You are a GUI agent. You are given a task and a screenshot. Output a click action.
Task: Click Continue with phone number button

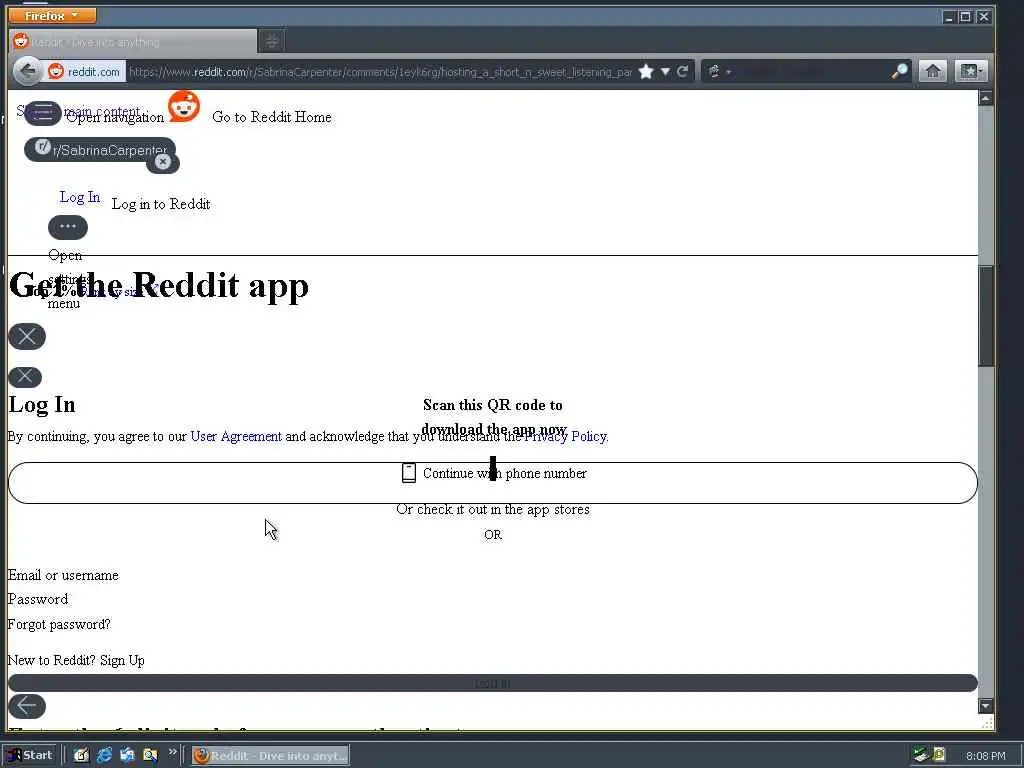(x=493, y=483)
